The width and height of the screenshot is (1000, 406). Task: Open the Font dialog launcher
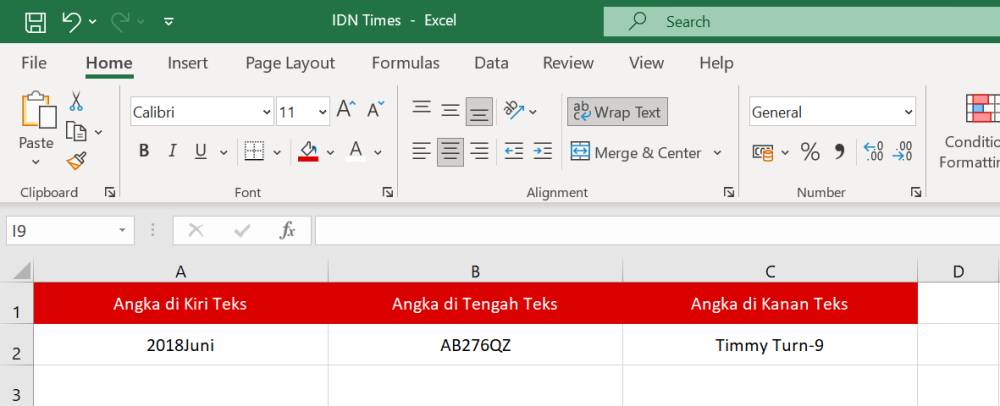click(387, 192)
